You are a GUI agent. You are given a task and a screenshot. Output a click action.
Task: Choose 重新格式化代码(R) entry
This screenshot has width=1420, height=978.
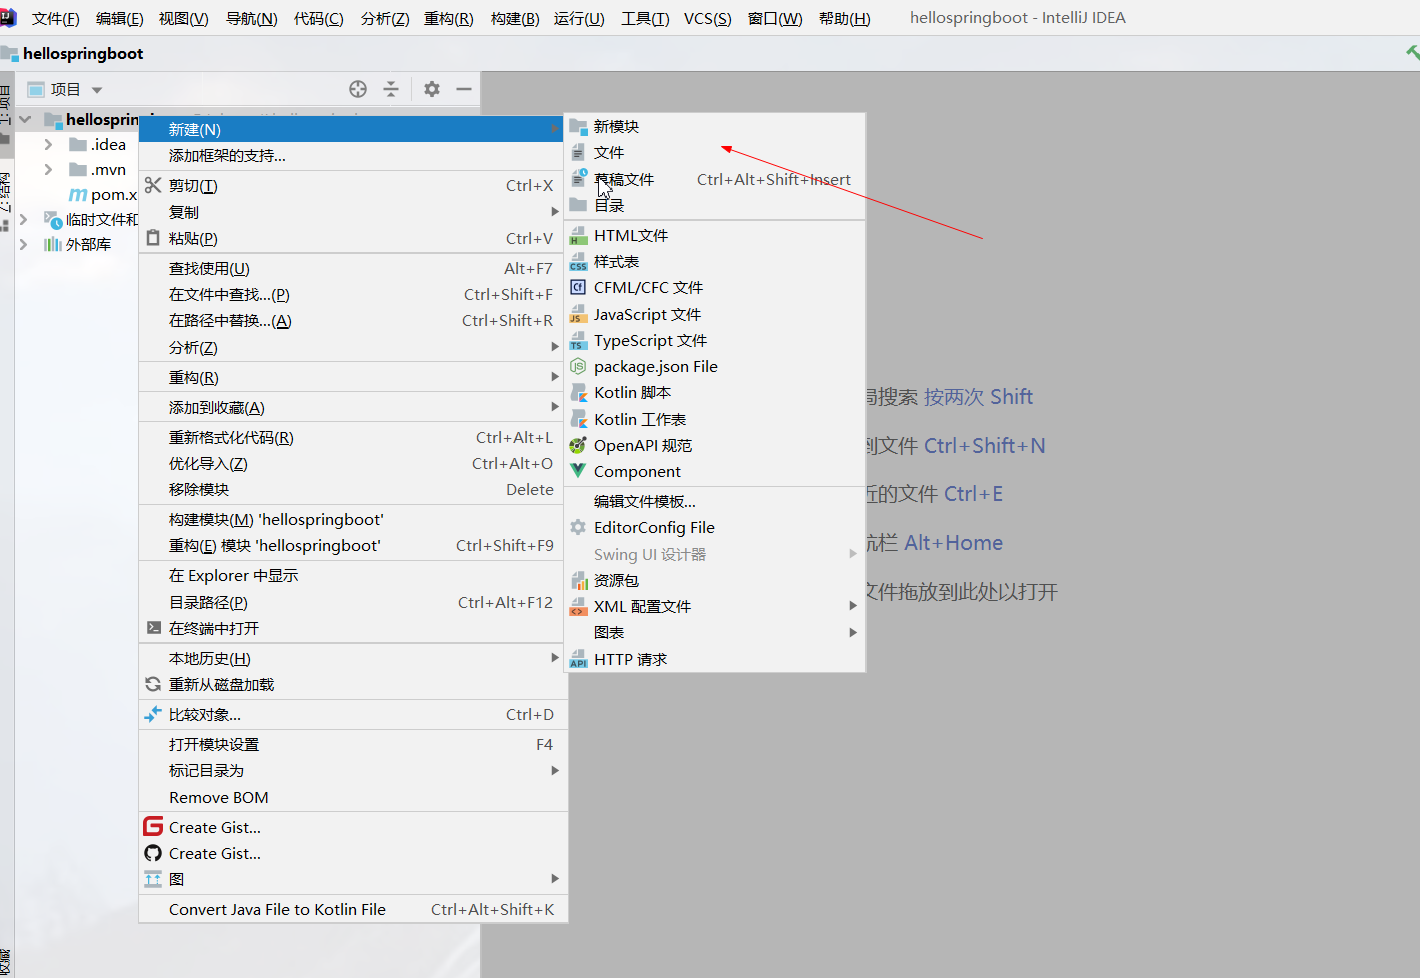click(353, 437)
